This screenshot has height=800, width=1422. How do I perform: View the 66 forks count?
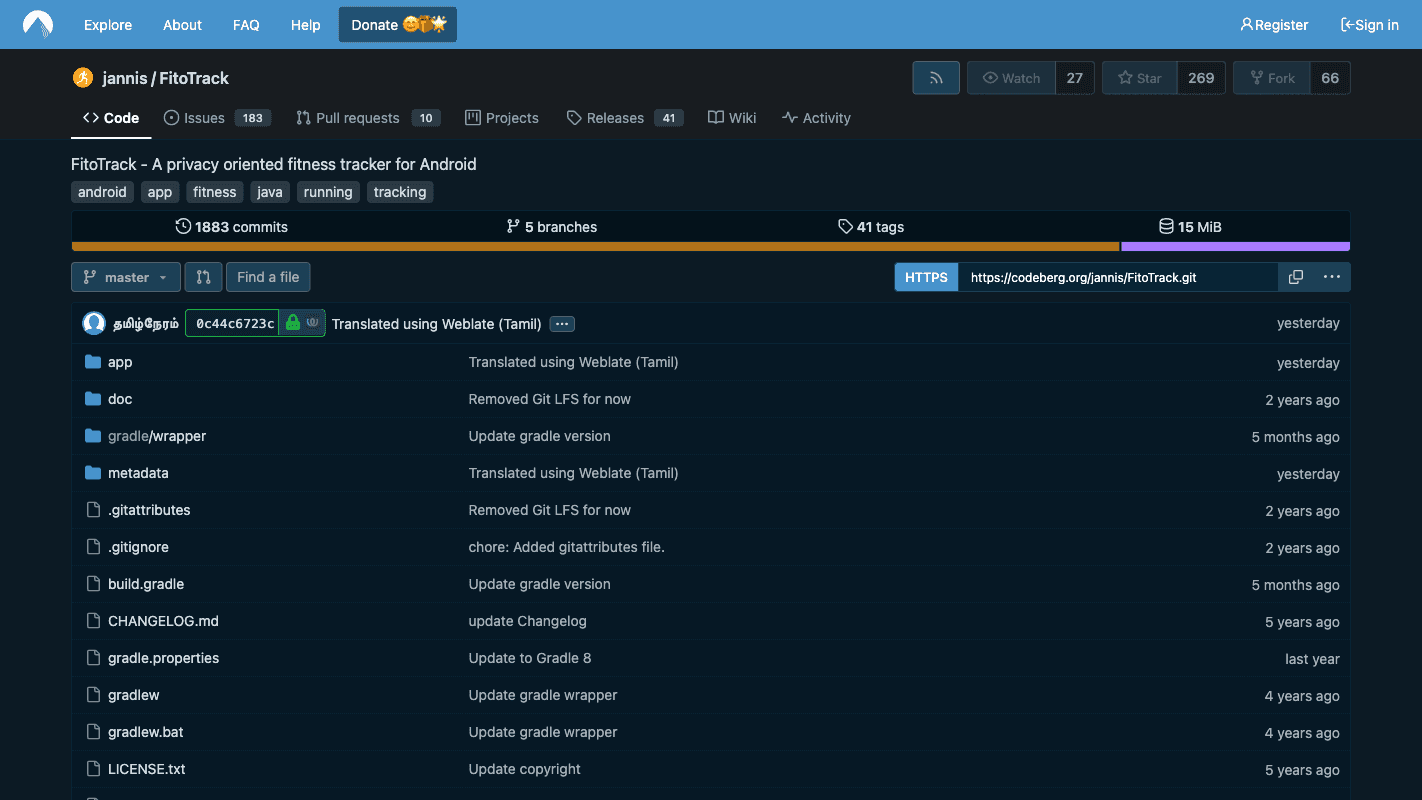coord(1330,78)
